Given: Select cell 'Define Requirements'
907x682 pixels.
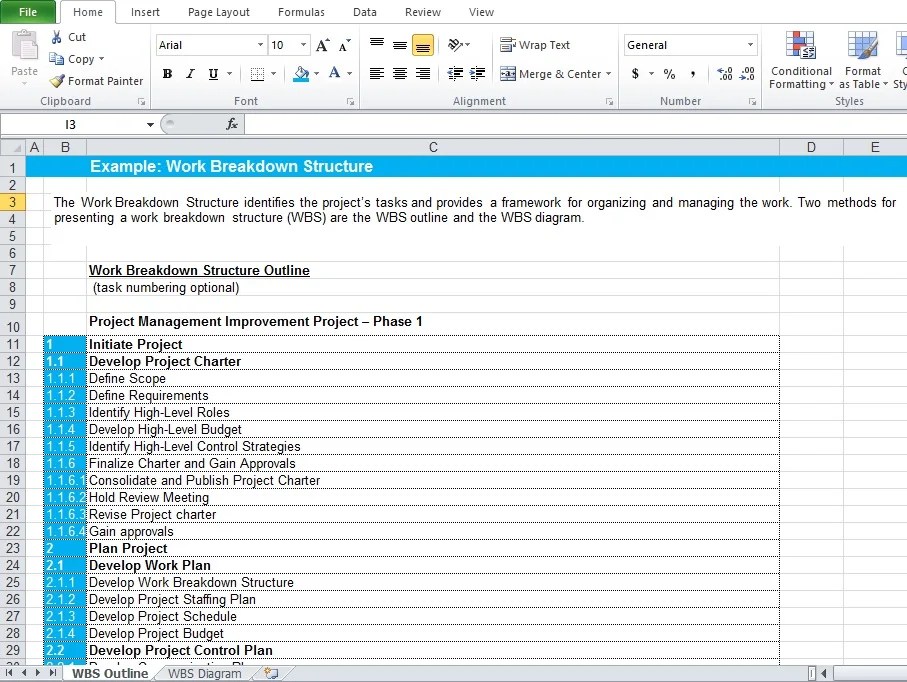Looking at the screenshot, I should click(433, 395).
